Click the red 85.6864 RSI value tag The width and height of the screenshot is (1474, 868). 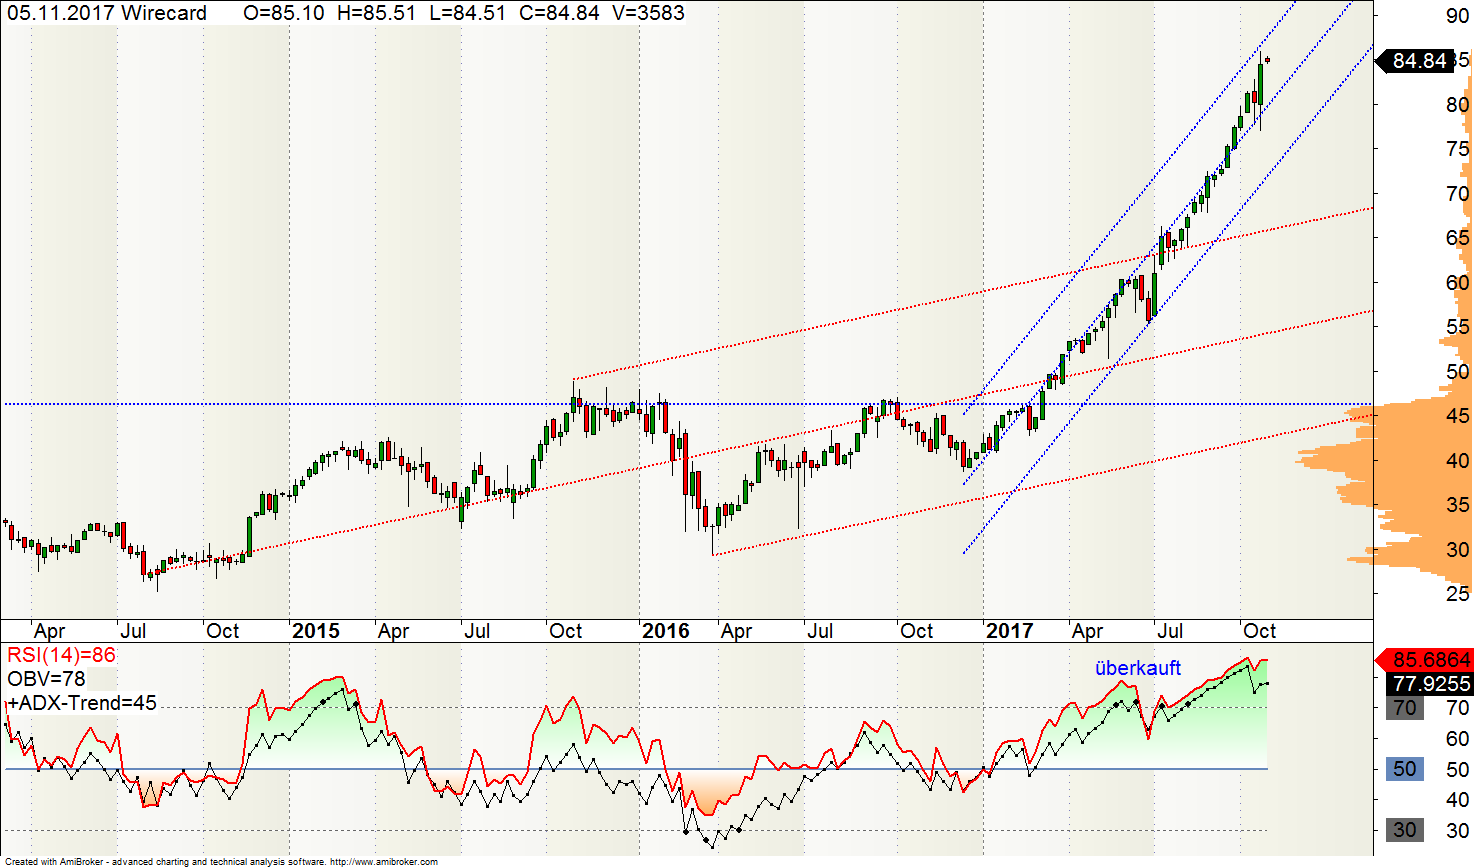pyautogui.click(x=1431, y=660)
